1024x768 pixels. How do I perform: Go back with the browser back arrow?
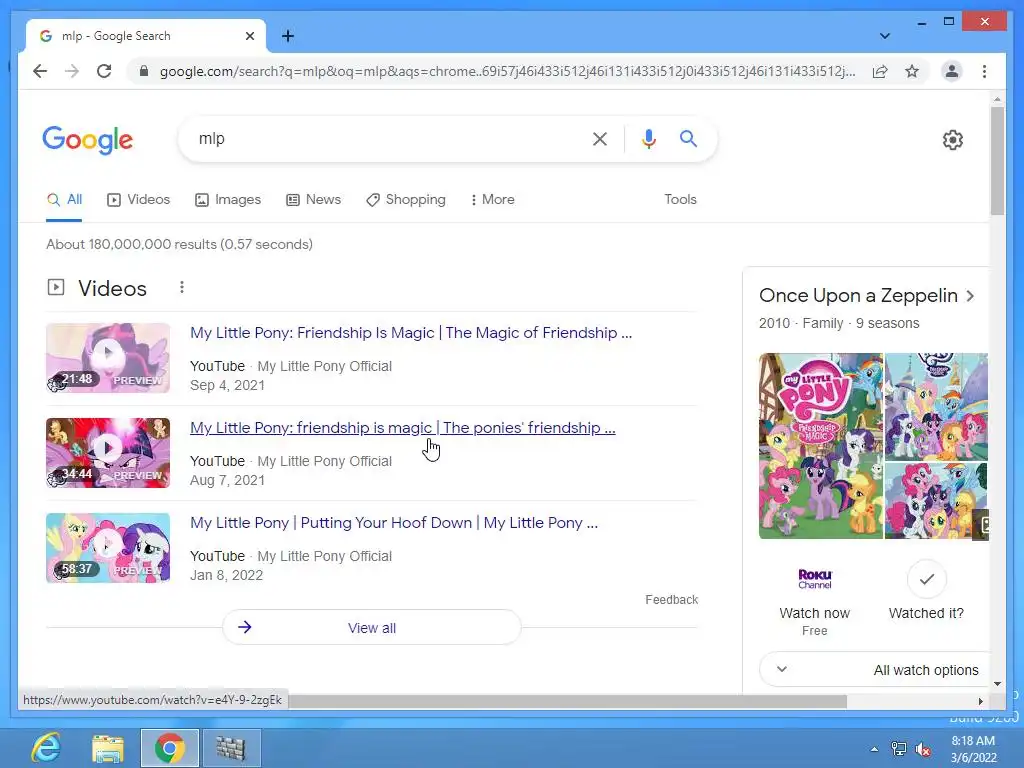click(40, 71)
